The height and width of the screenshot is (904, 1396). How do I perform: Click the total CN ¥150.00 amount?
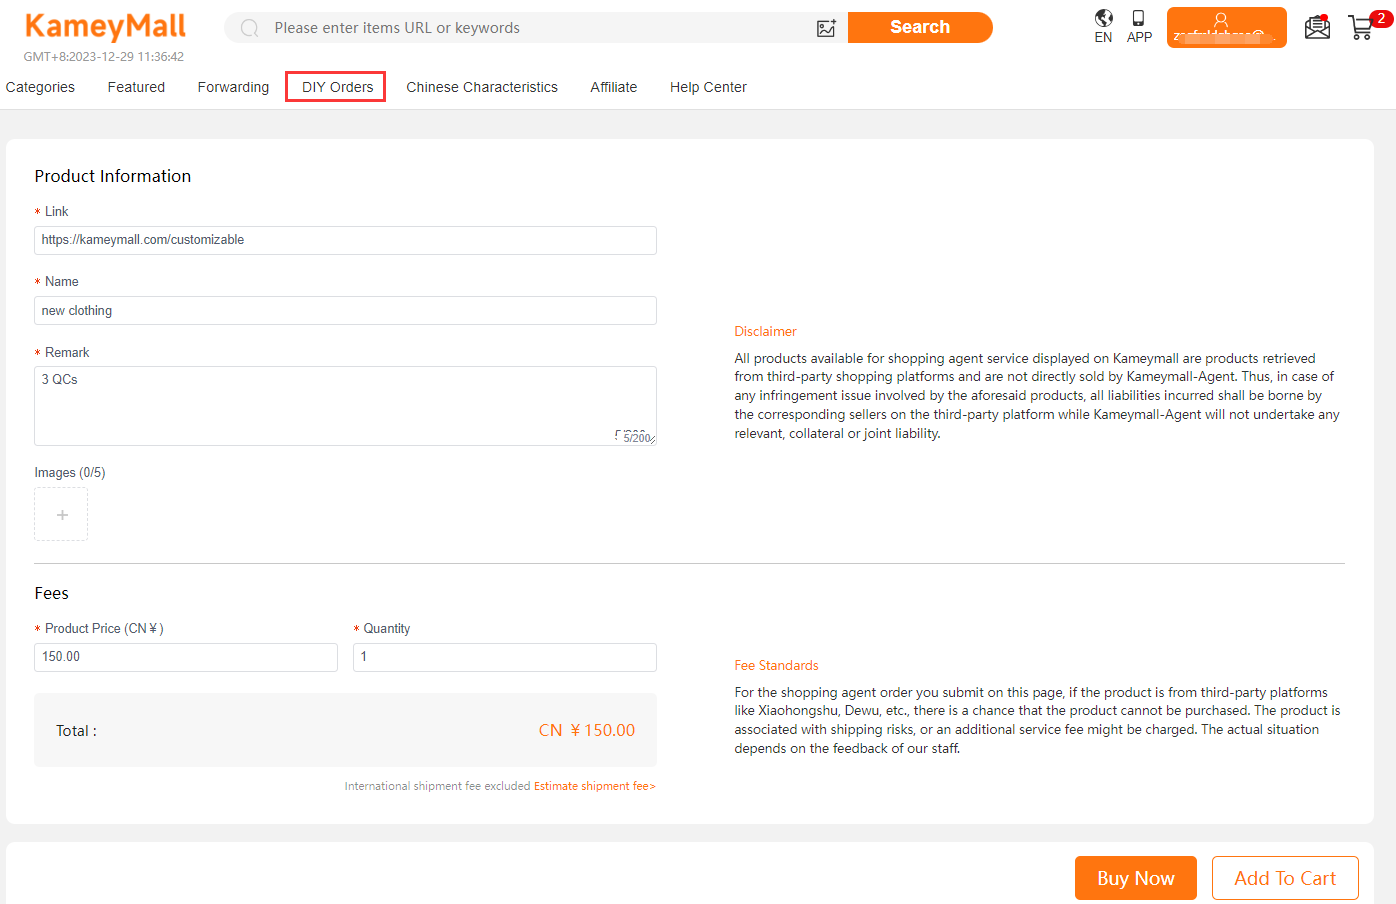(x=587, y=730)
